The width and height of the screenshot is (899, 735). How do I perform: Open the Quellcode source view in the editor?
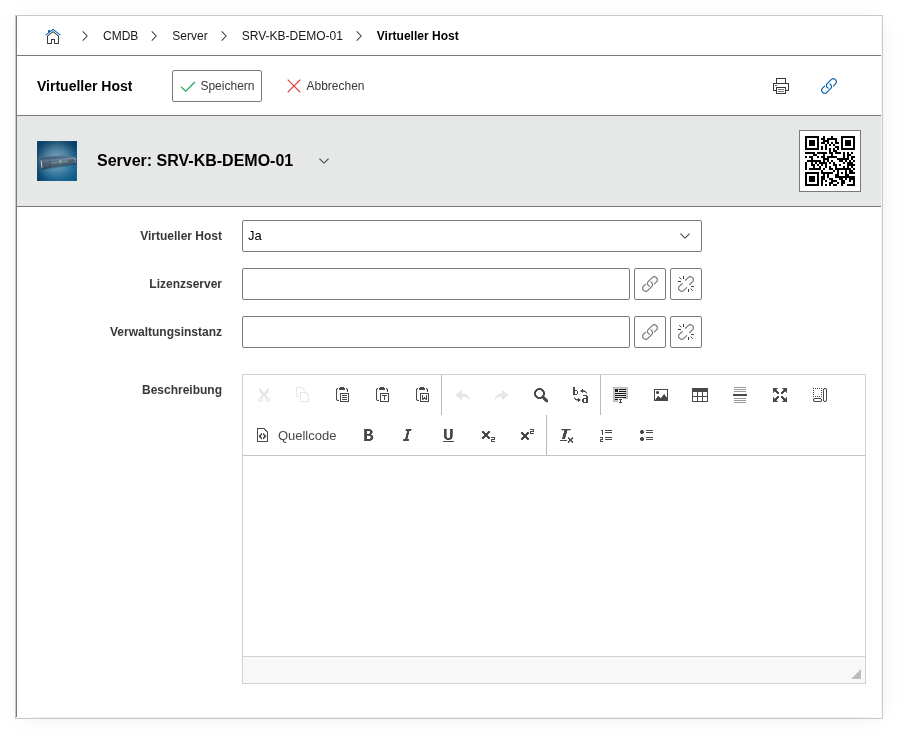[x=295, y=435]
